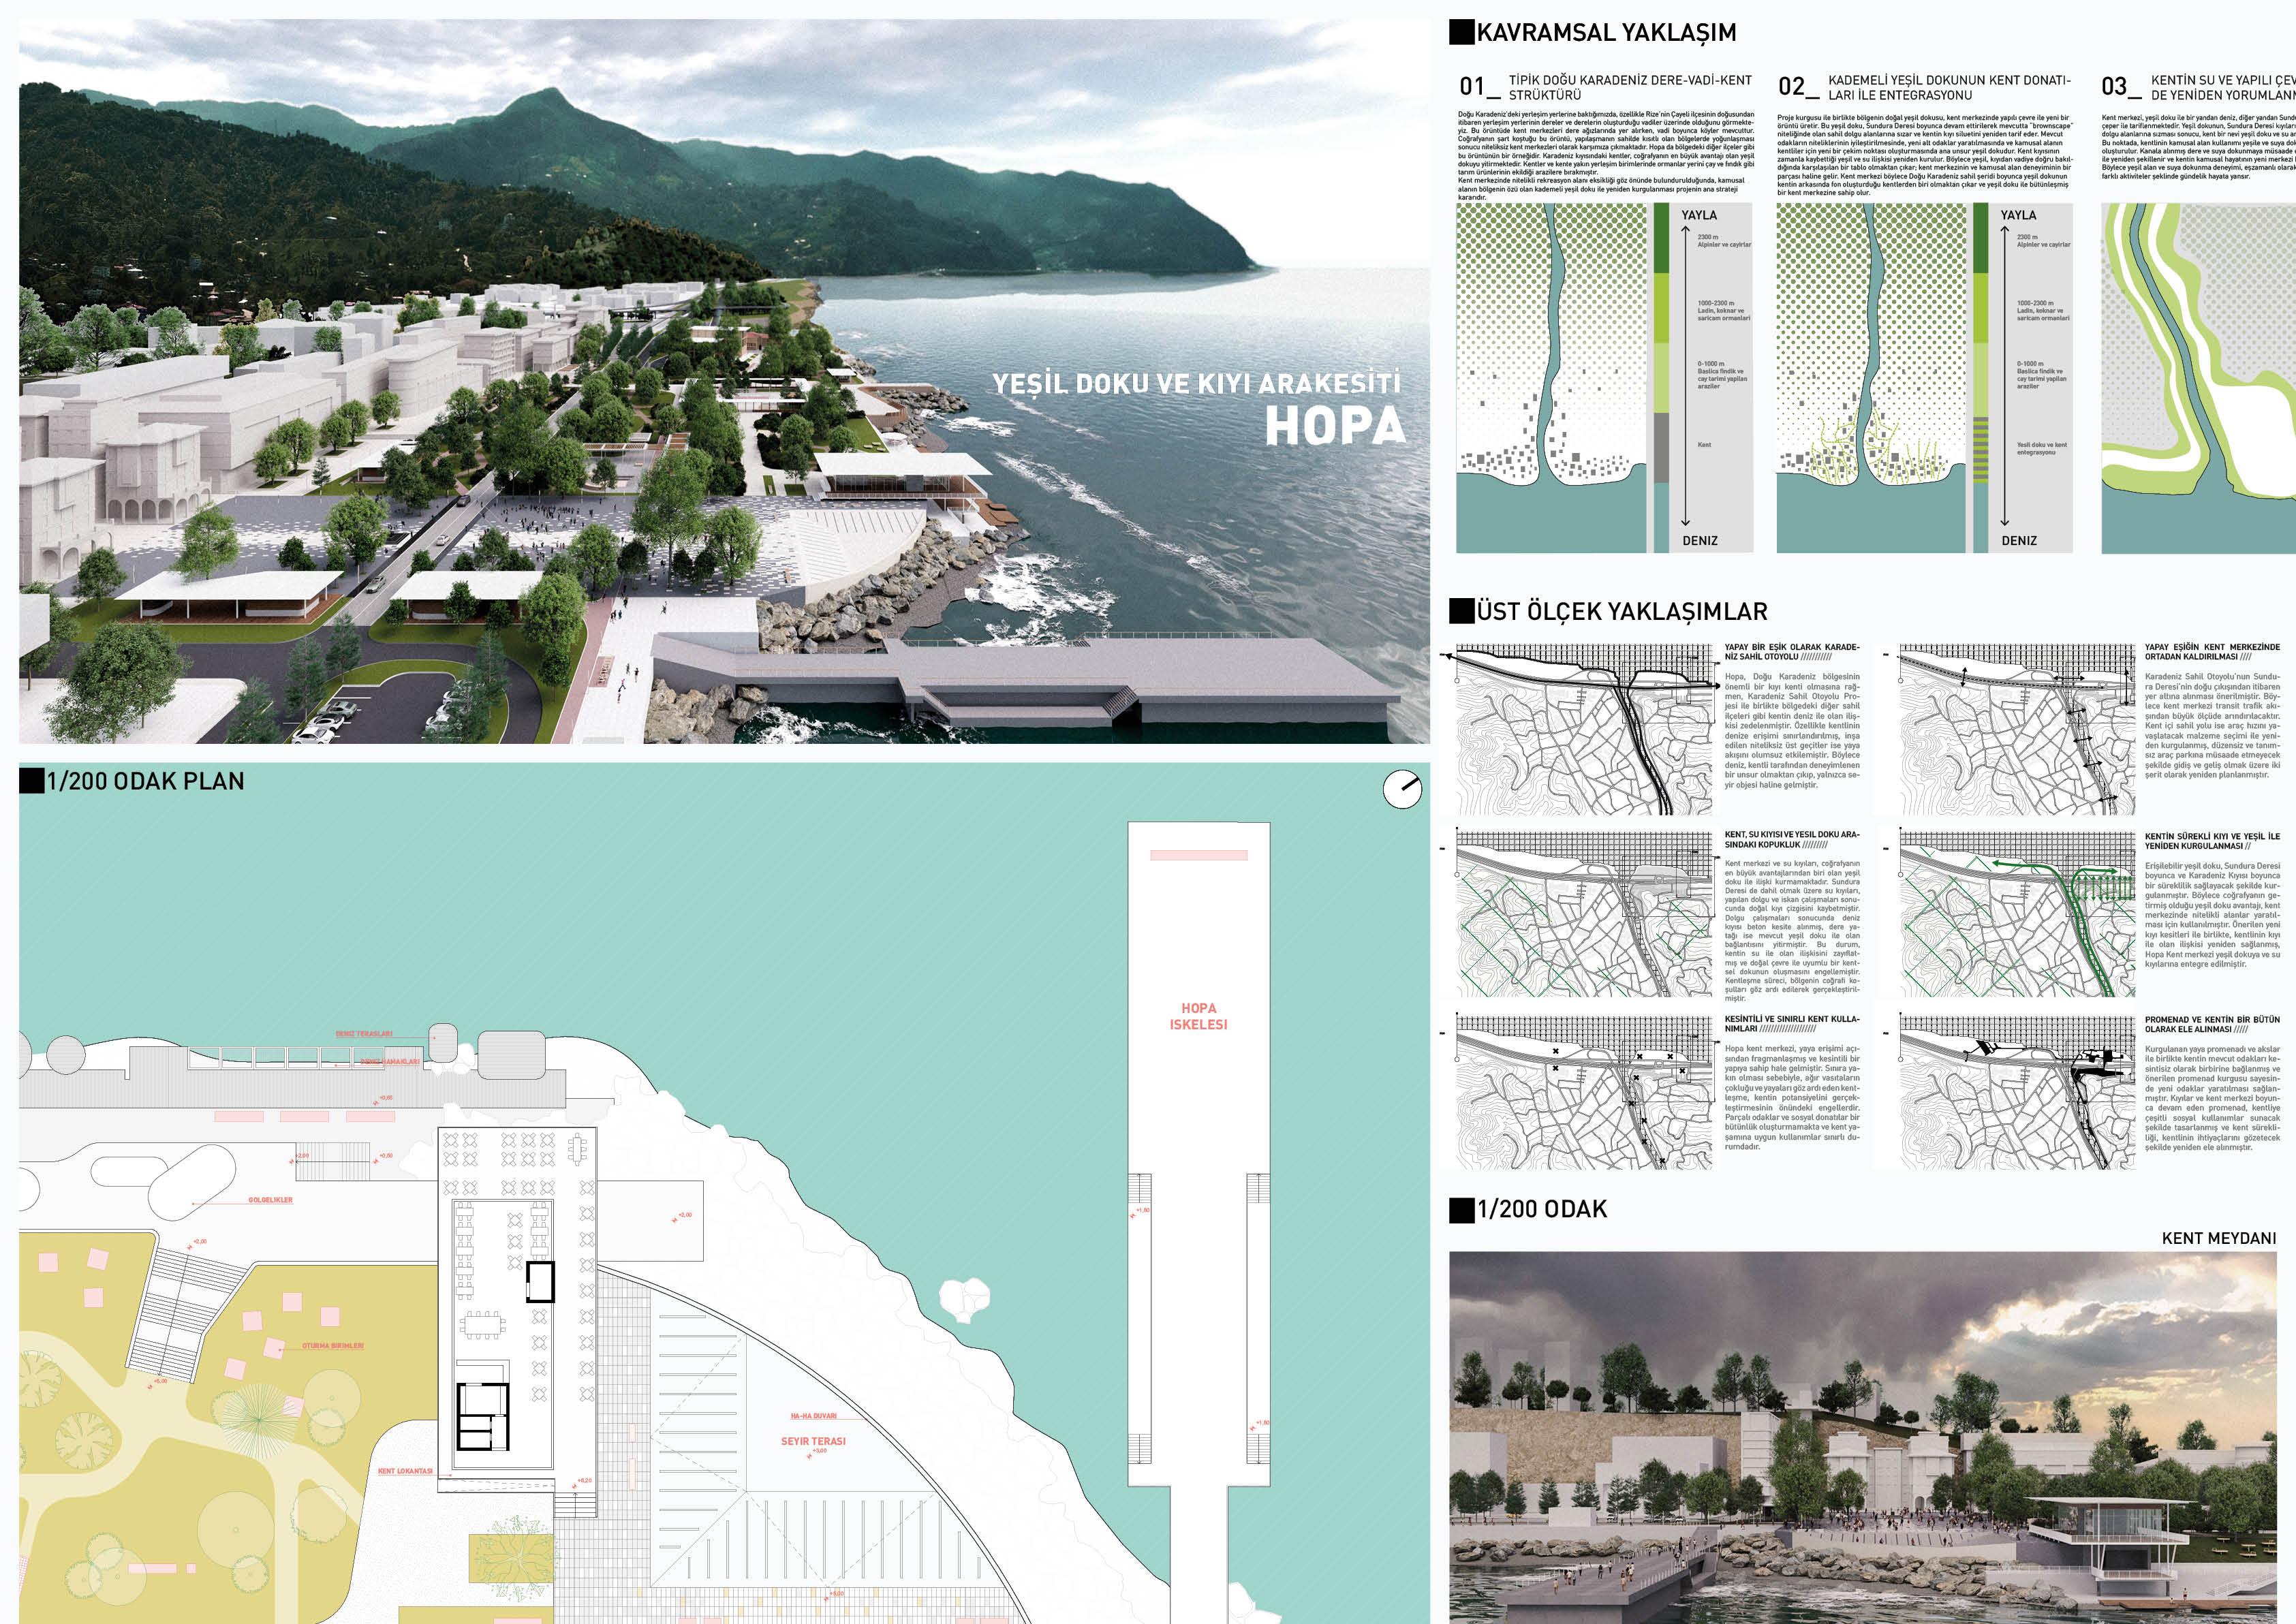Click black square beside KAVRAMSAL YAKLAŞIM heading

pyautogui.click(x=1461, y=32)
